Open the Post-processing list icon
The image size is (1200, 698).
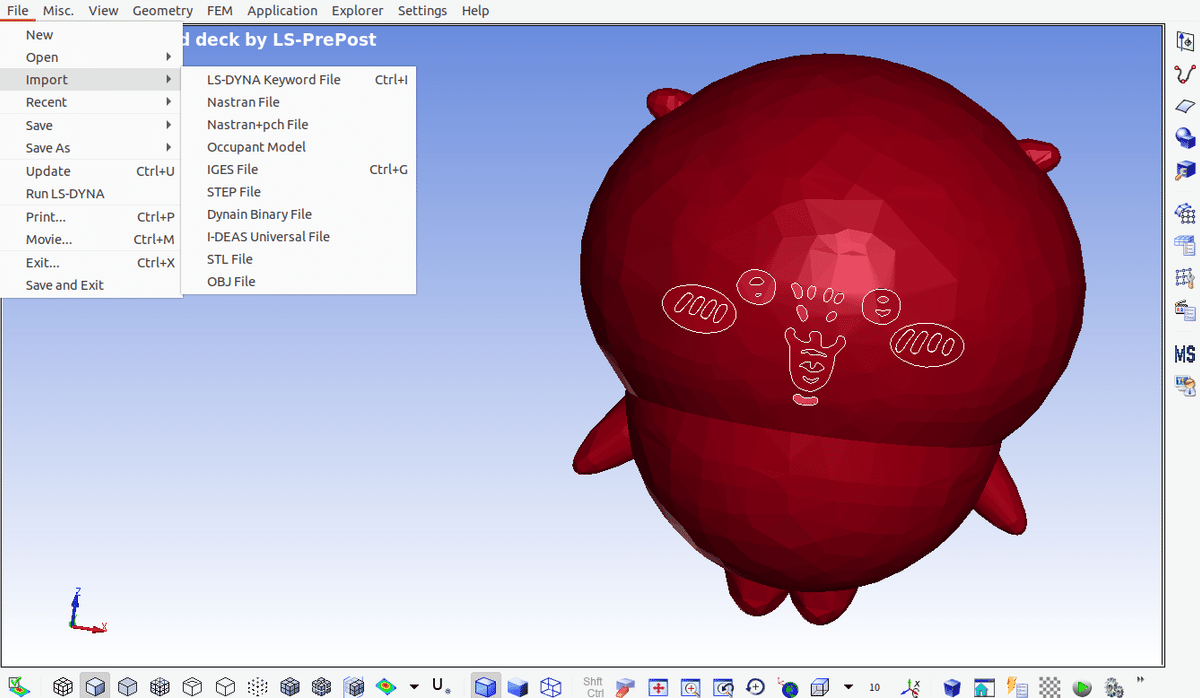[x=1185, y=309]
